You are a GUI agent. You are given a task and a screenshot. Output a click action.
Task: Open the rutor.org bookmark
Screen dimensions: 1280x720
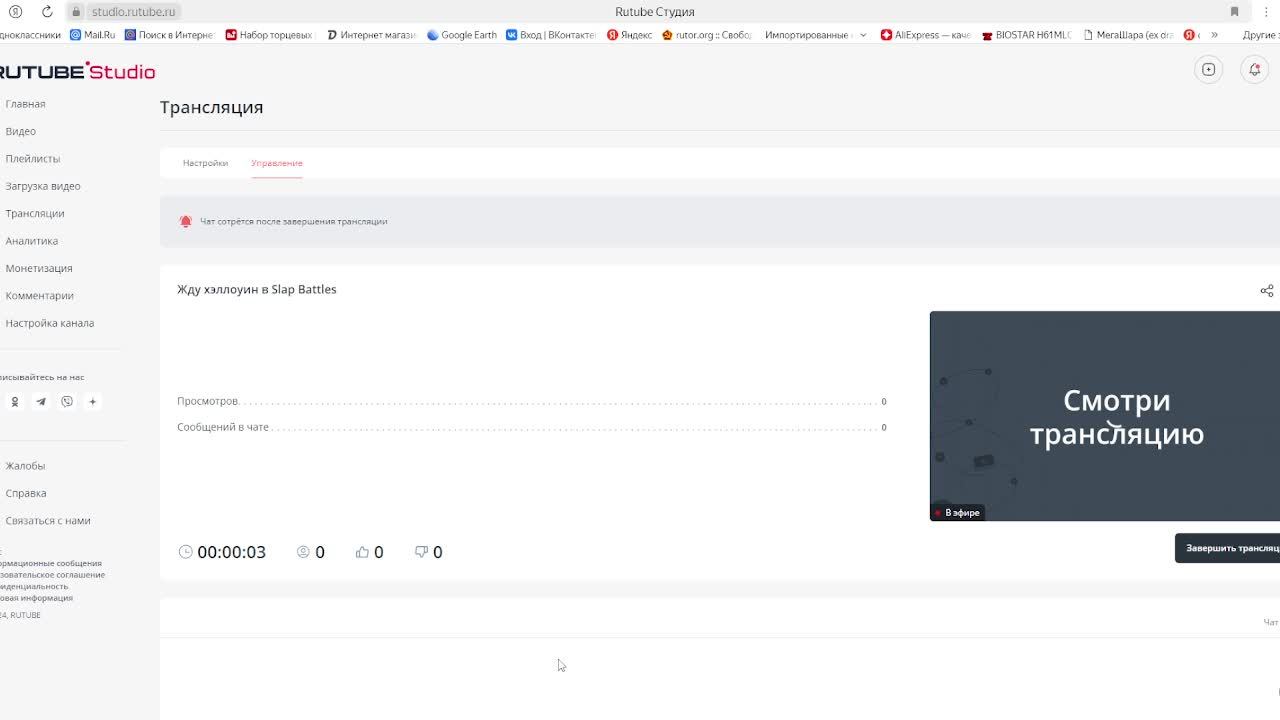click(x=707, y=35)
